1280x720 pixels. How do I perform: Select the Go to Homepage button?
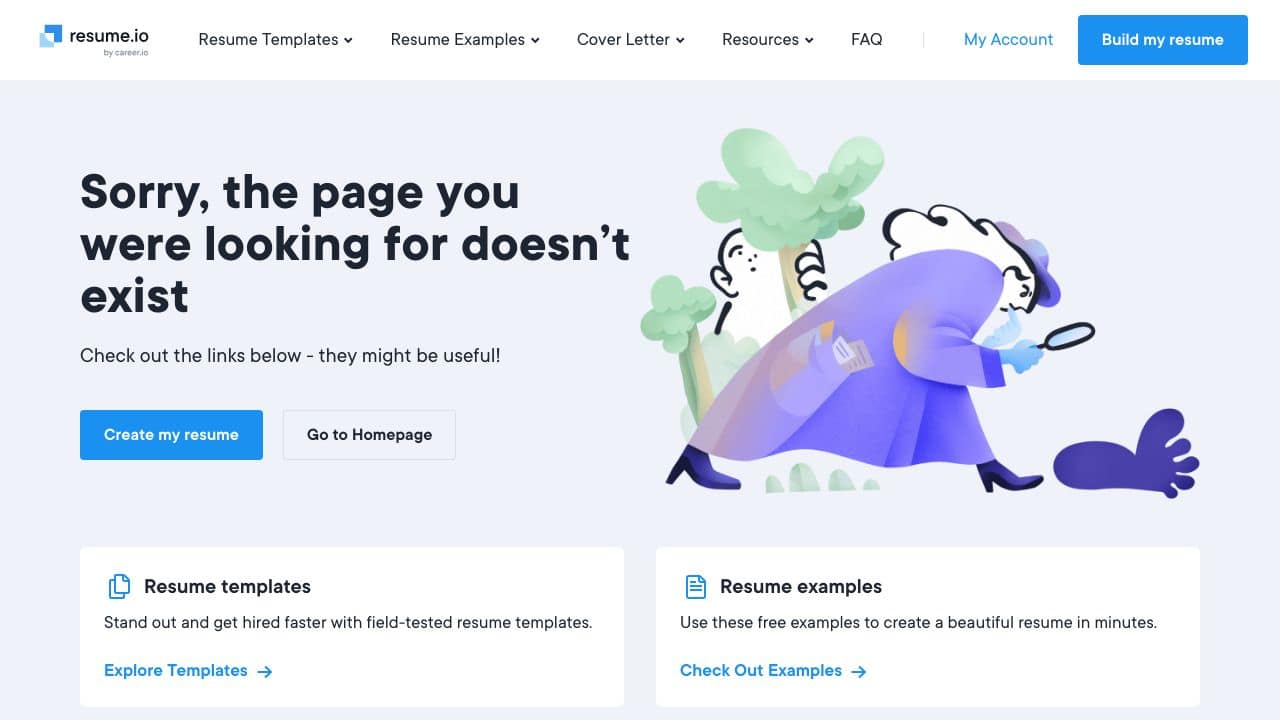(369, 435)
